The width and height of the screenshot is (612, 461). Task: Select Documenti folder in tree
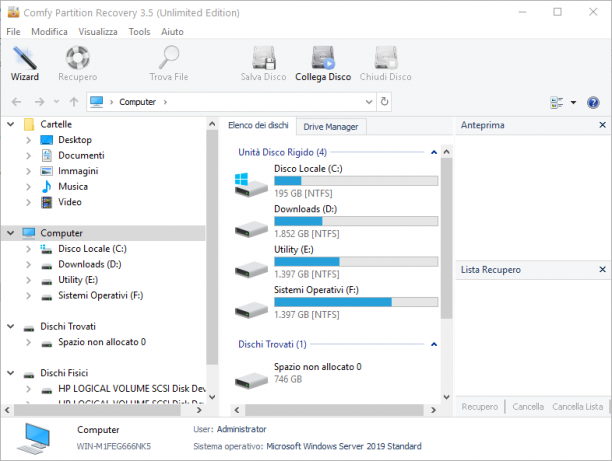coord(81,155)
